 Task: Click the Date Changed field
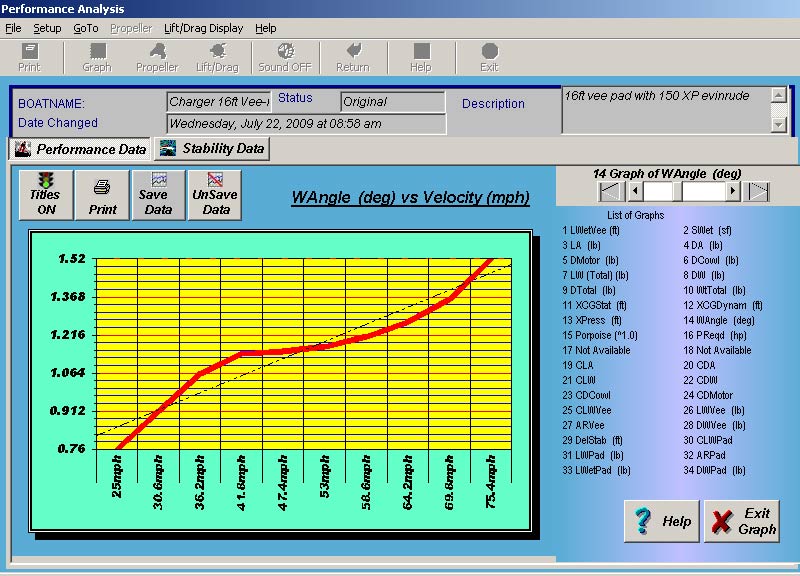[x=306, y=123]
